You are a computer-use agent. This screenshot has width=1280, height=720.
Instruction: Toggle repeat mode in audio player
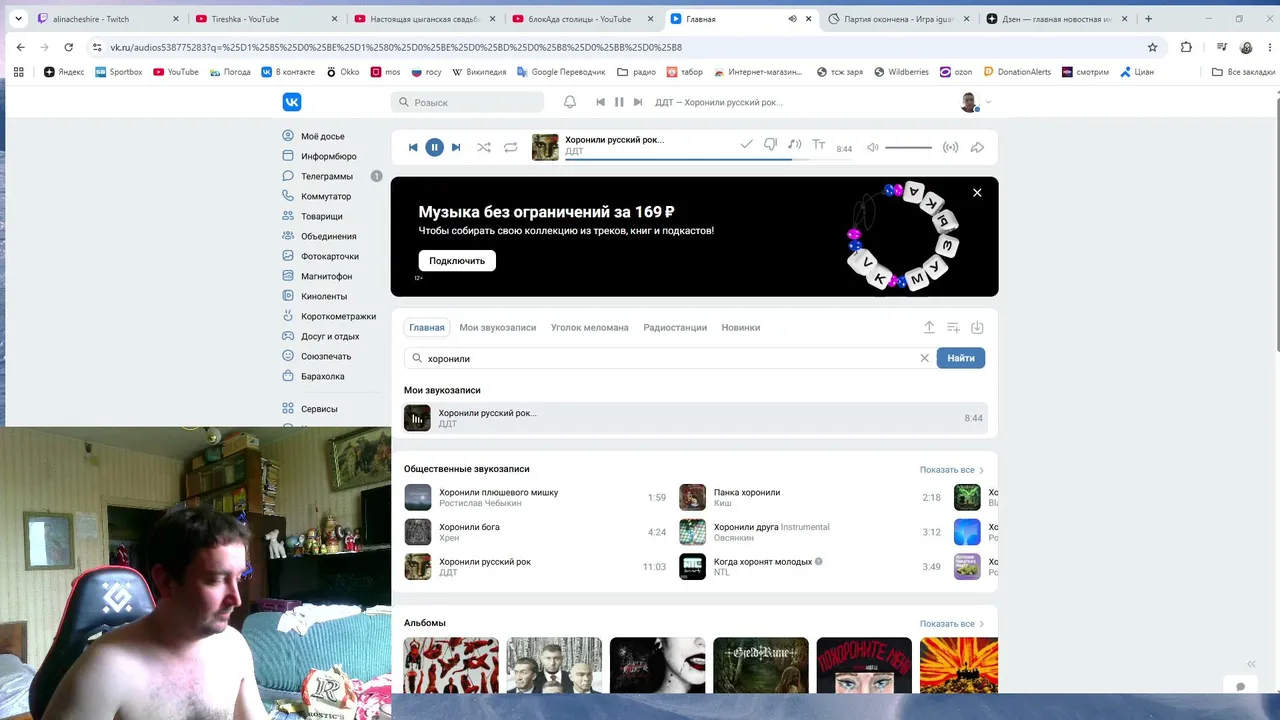pyautogui.click(x=511, y=147)
